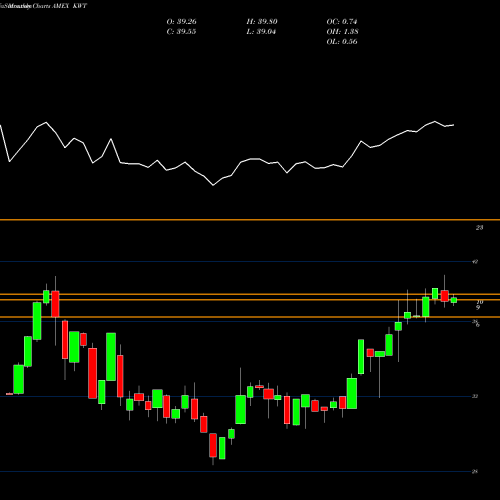Image resolution: width=500 pixels, height=500 pixels.
Task: Click the 'H: 39.80' high price value
Action: point(262,22)
